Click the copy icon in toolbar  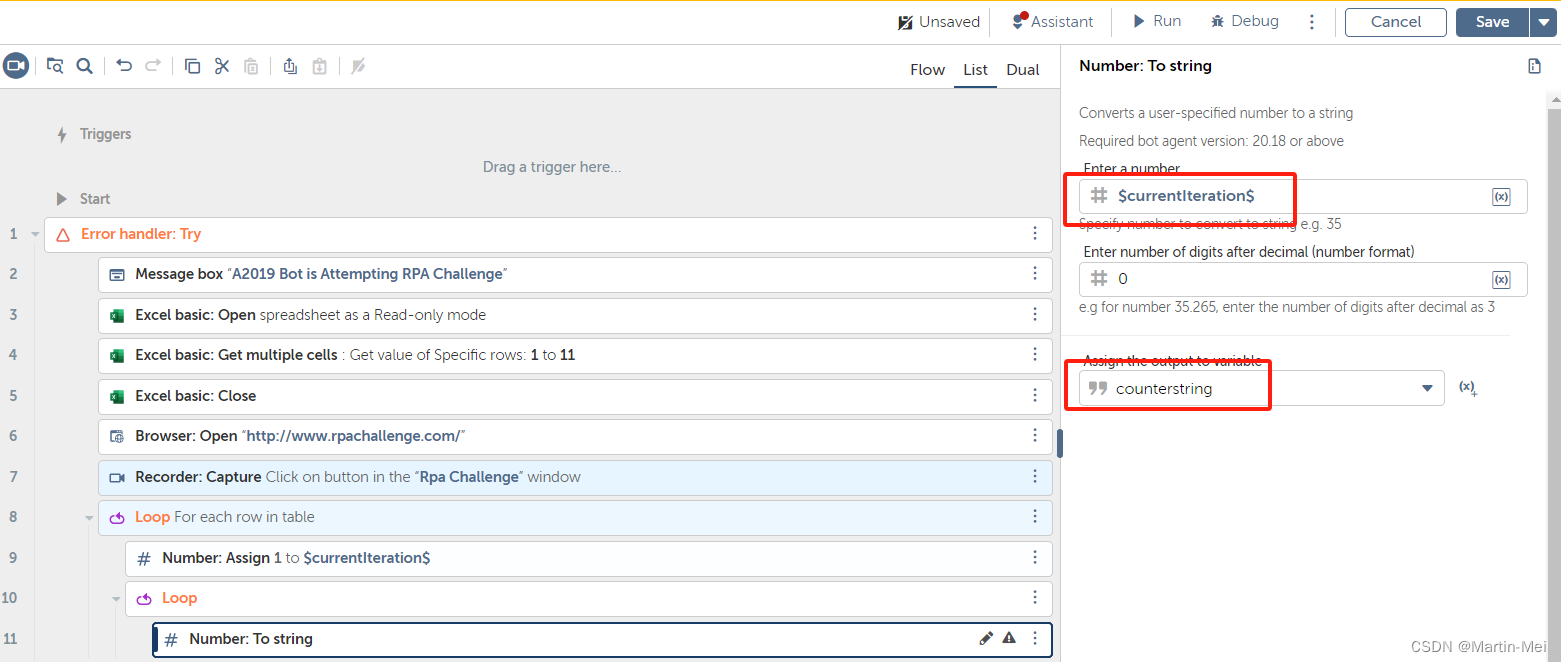192,66
